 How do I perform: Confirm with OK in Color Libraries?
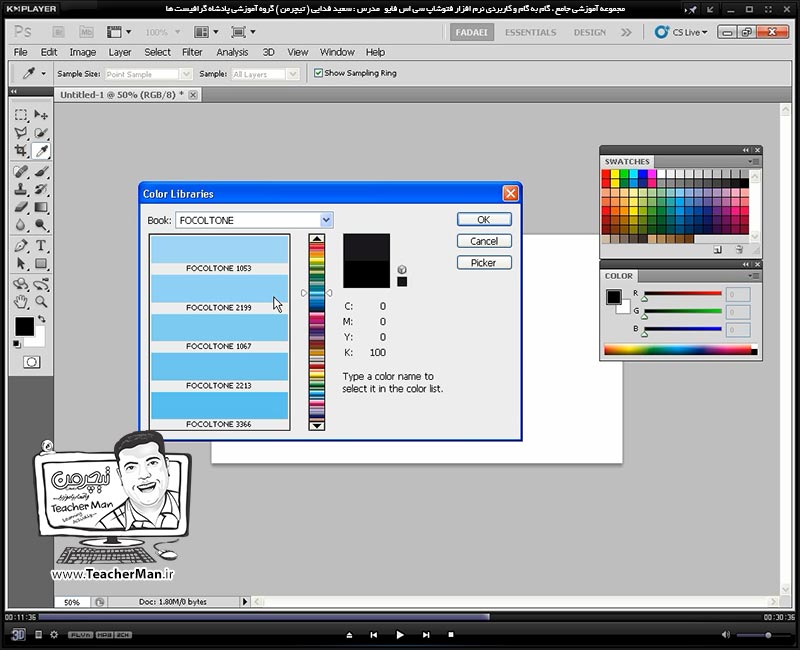click(x=484, y=219)
